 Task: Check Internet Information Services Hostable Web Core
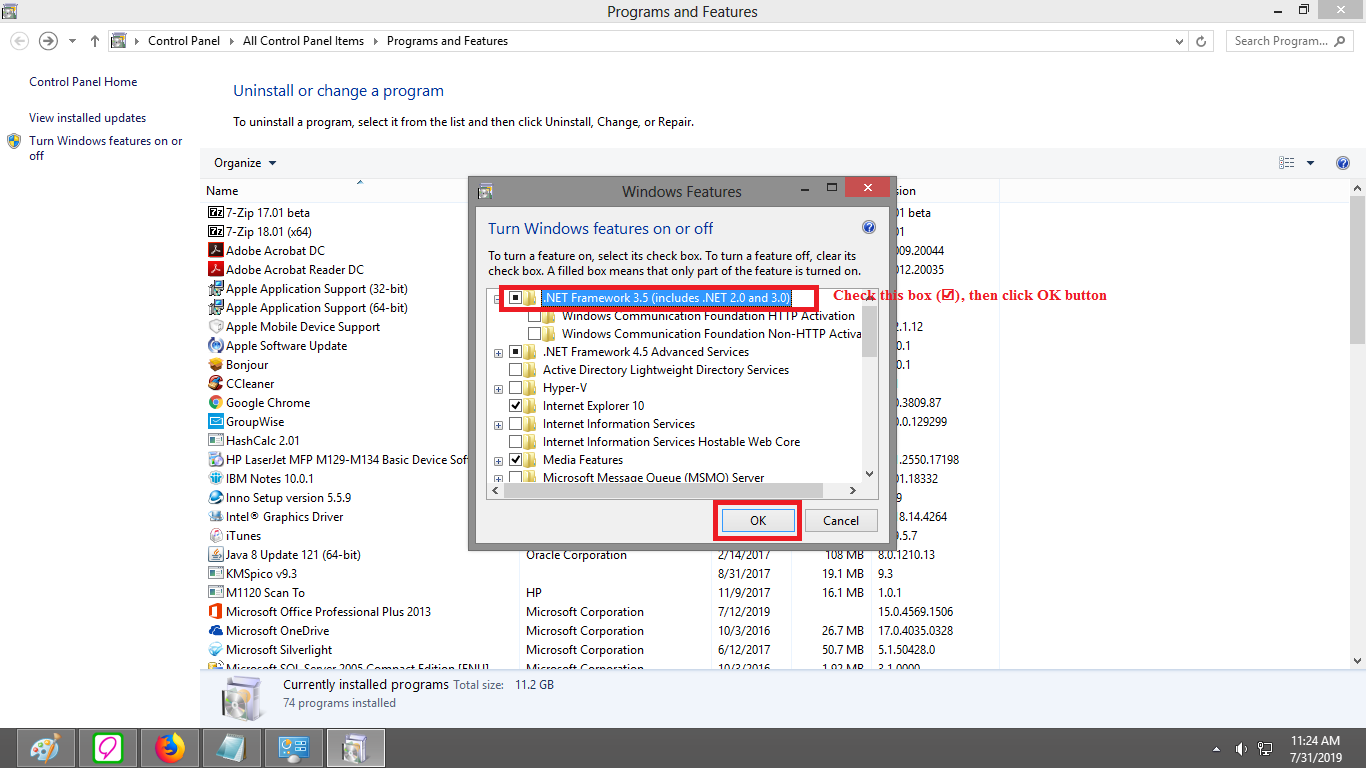point(515,442)
